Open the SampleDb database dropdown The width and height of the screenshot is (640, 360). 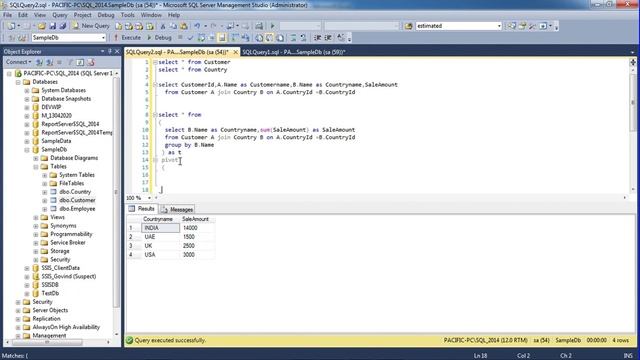[x=103, y=38]
